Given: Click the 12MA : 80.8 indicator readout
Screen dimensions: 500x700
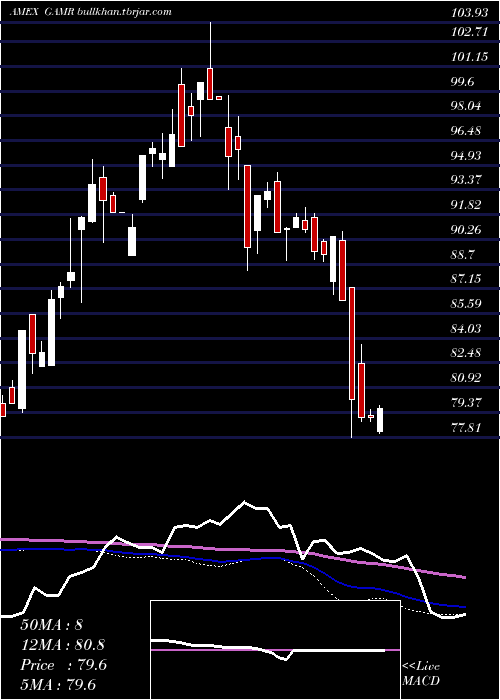Looking at the screenshot, I should pyautogui.click(x=64, y=645).
